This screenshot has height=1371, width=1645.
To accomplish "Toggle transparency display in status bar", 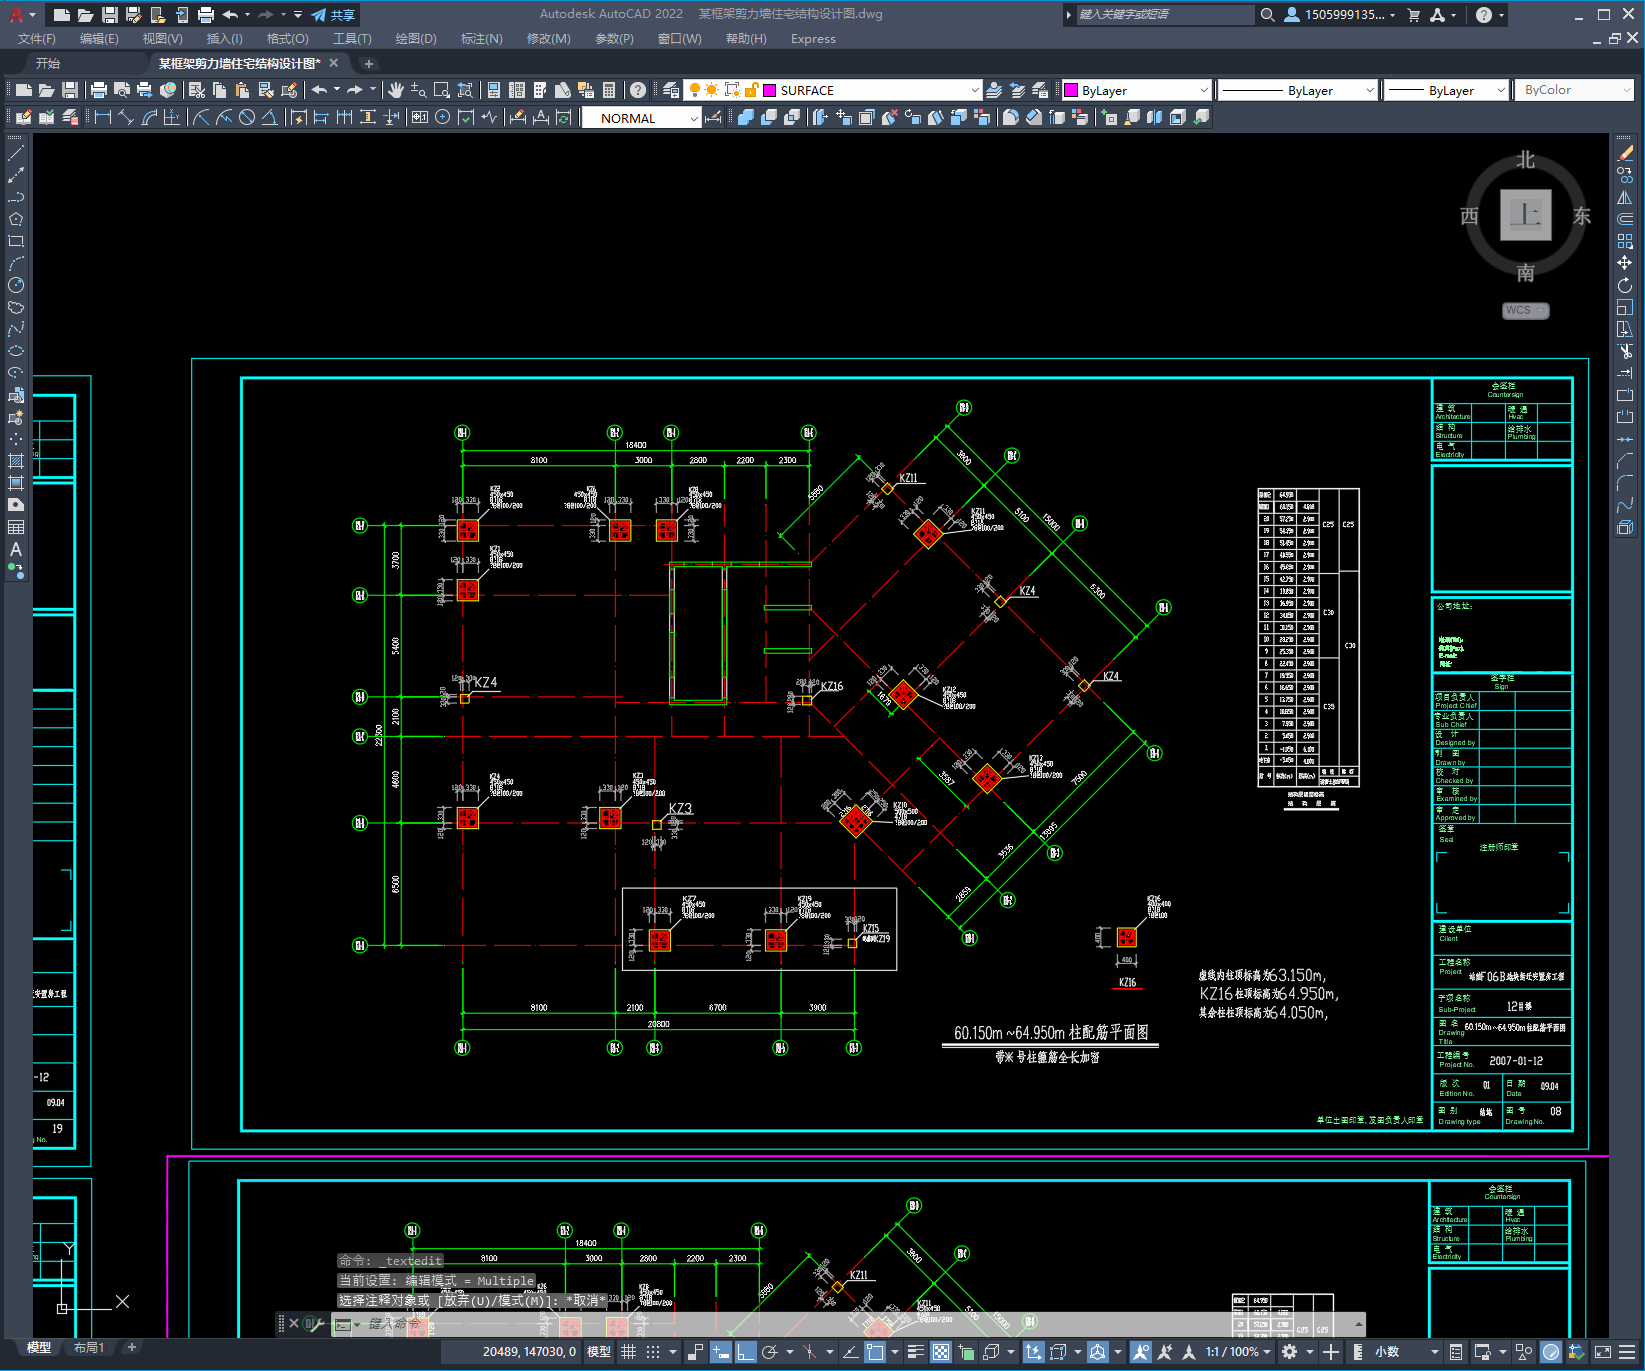I will pyautogui.click(x=941, y=1352).
